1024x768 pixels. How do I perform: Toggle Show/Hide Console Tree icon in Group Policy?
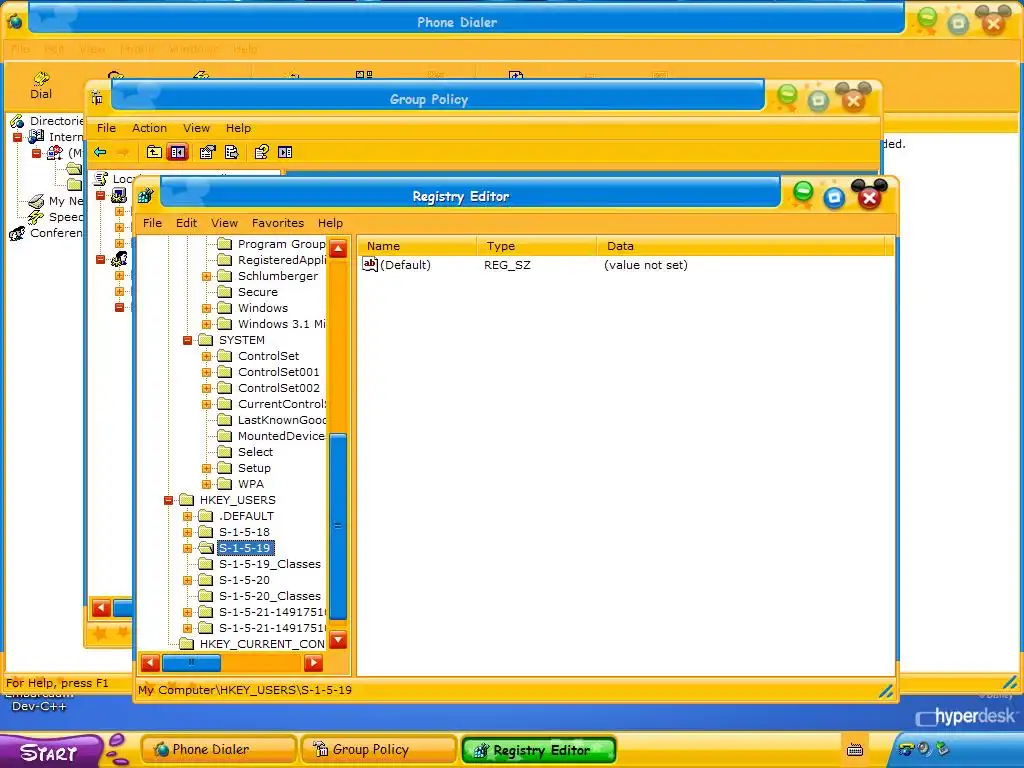178,152
